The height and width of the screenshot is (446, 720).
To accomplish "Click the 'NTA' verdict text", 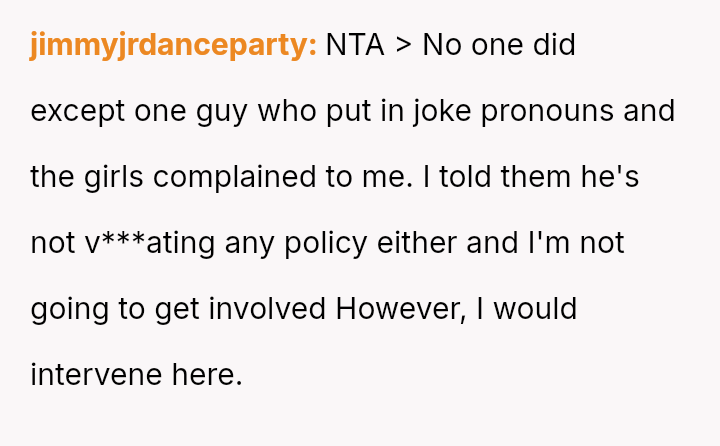I will (355, 45).
